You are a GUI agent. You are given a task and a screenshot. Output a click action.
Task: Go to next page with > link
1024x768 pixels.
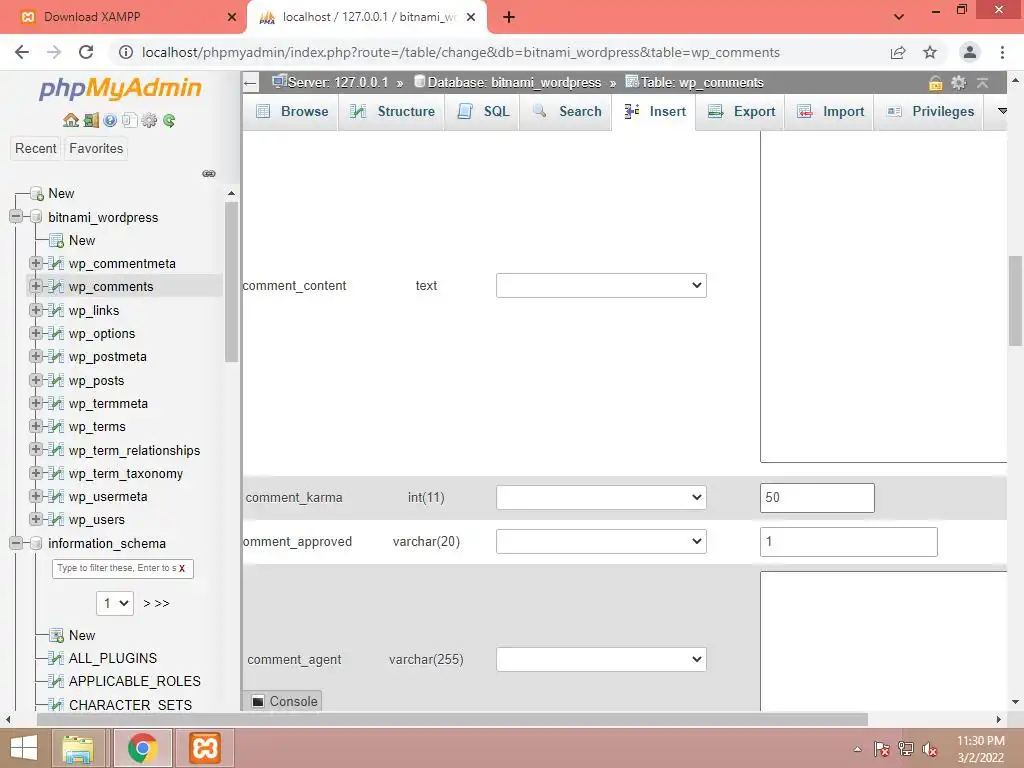click(147, 603)
